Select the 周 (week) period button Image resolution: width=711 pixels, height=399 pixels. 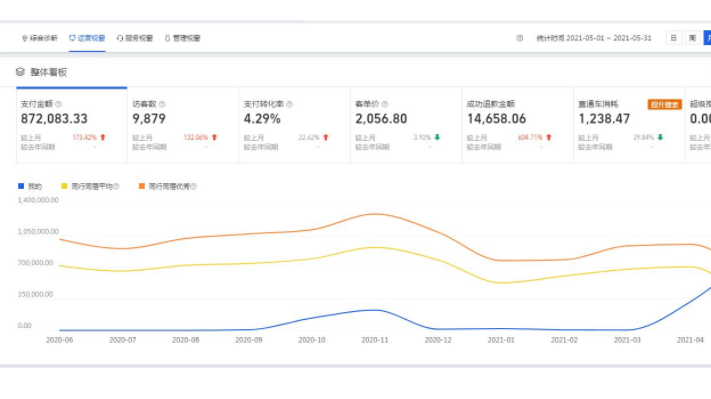point(692,38)
